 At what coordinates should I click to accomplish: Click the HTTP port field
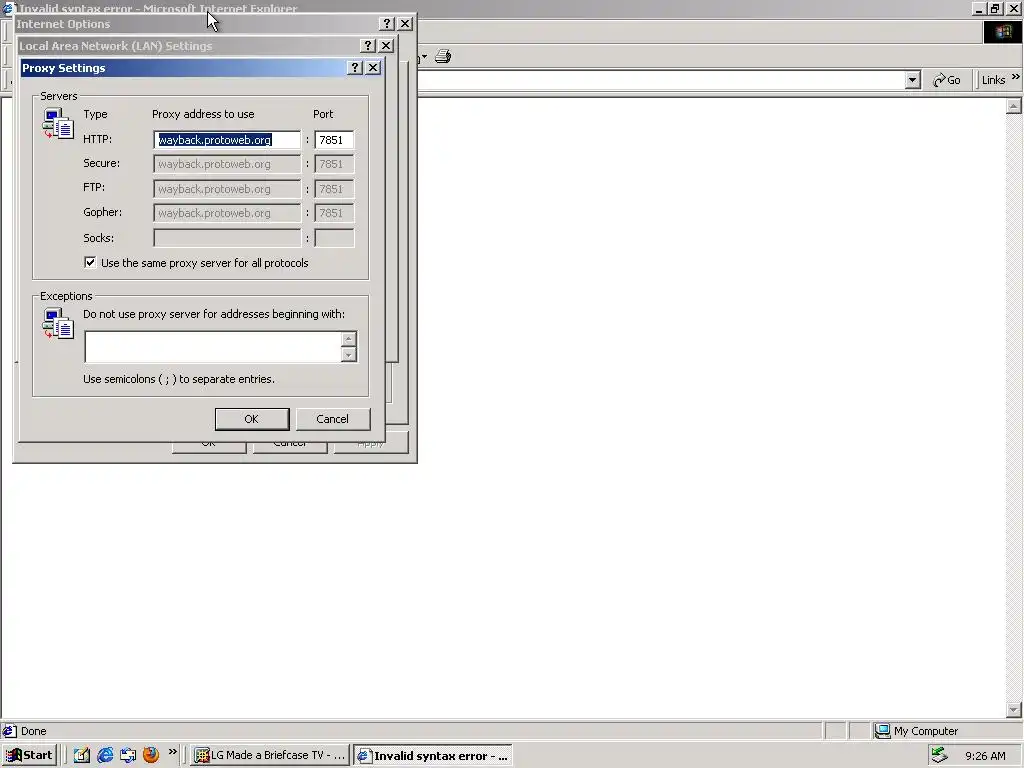pos(334,140)
